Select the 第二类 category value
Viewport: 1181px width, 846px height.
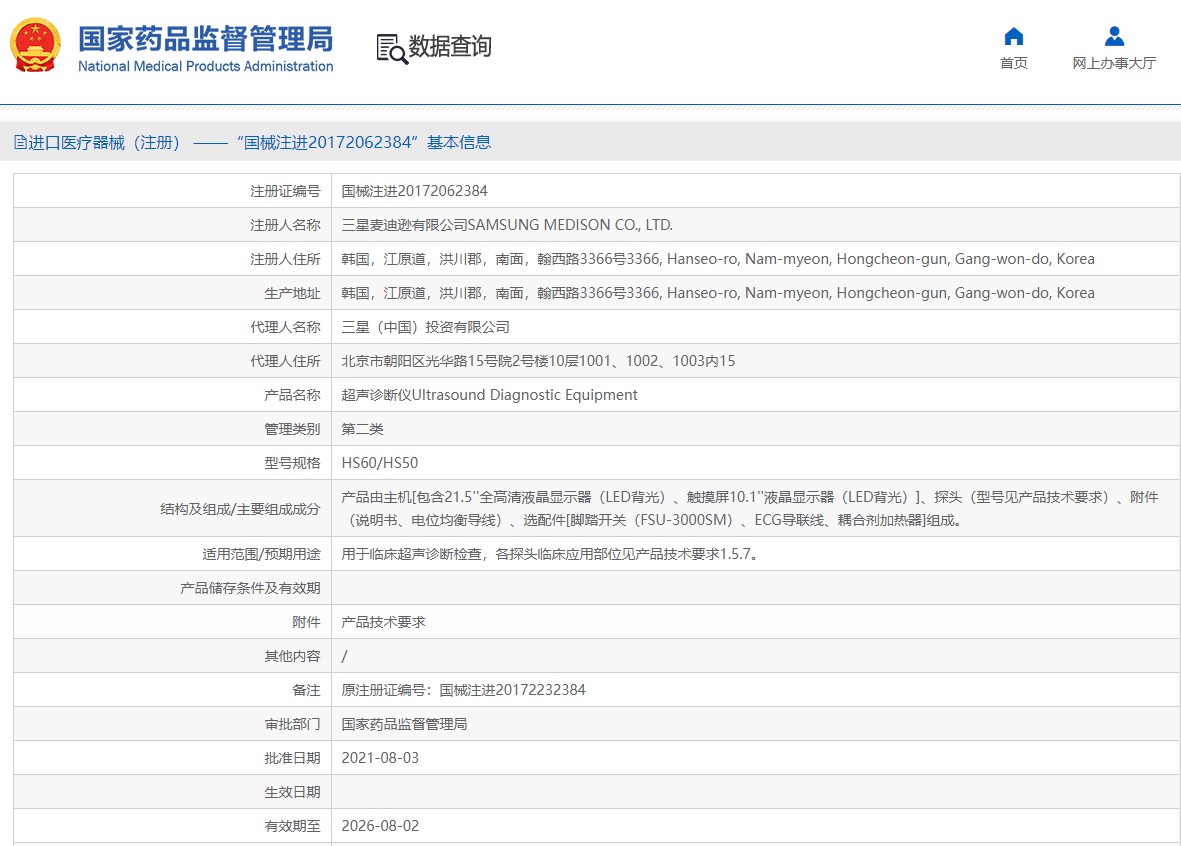pos(362,429)
